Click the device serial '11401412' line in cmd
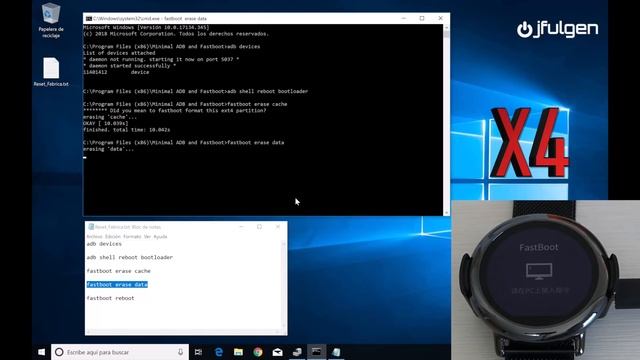 click(116, 72)
